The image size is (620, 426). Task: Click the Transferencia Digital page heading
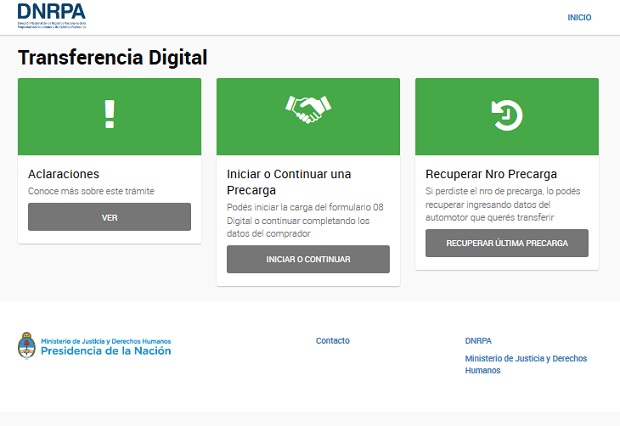point(112,58)
